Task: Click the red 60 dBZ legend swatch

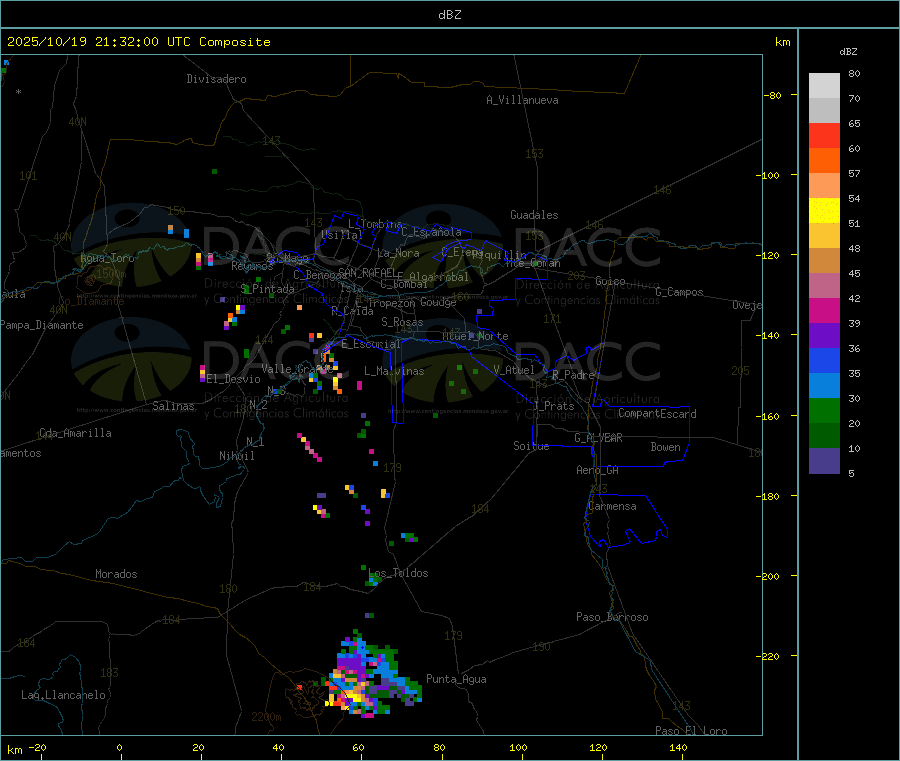Action: tap(824, 135)
